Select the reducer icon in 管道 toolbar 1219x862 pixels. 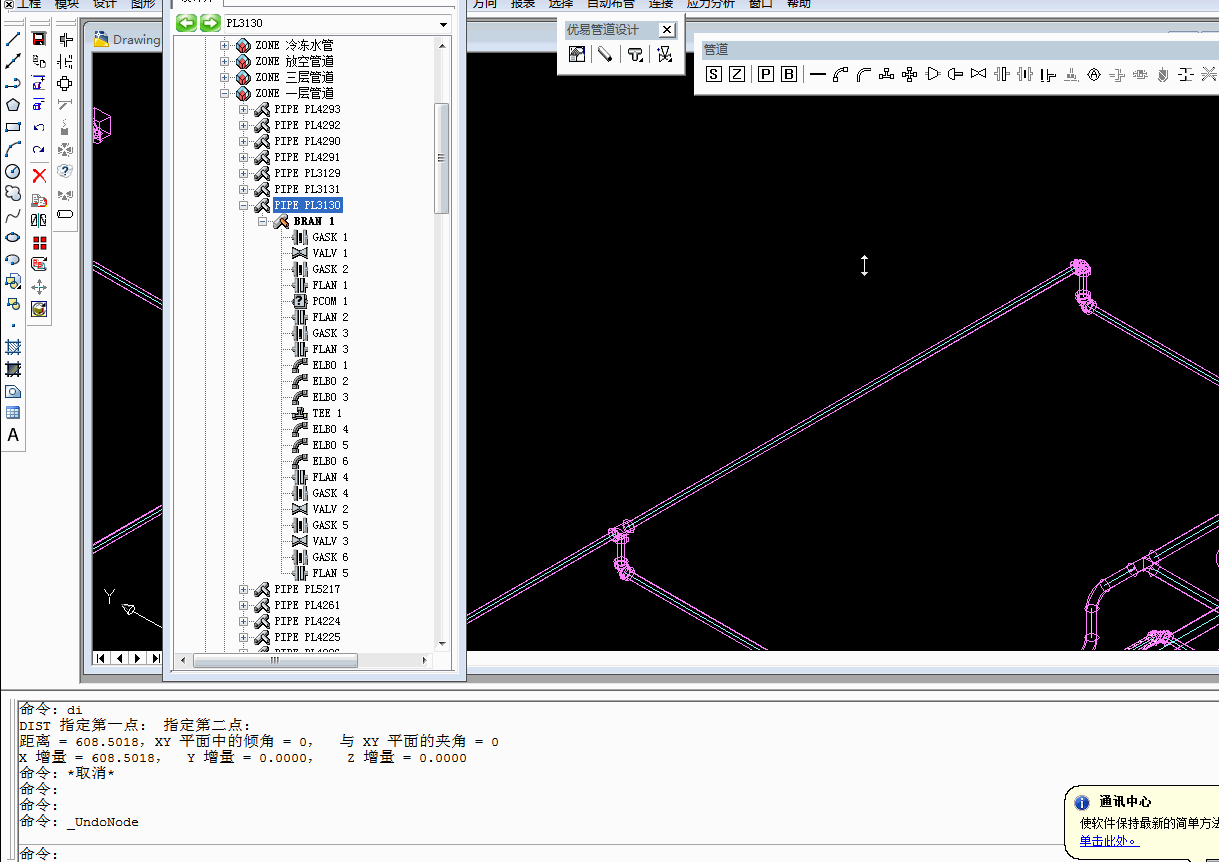click(932, 74)
